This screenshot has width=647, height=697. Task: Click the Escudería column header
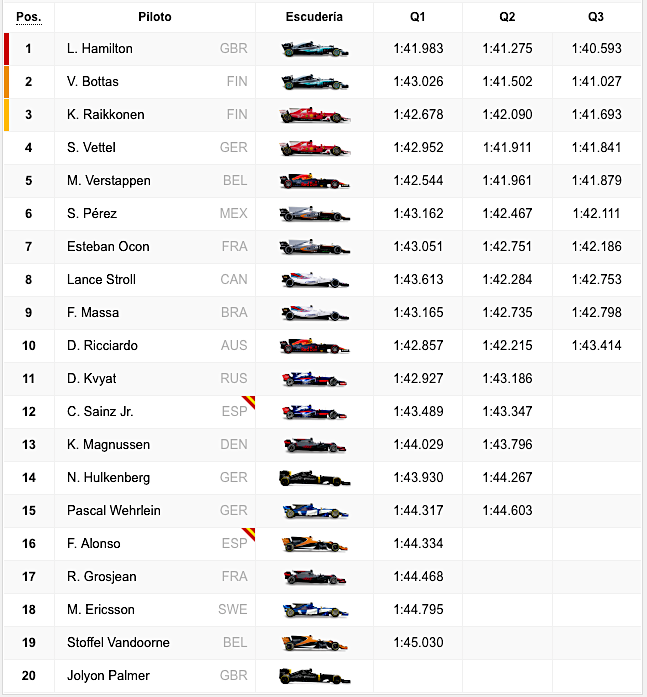point(314,17)
